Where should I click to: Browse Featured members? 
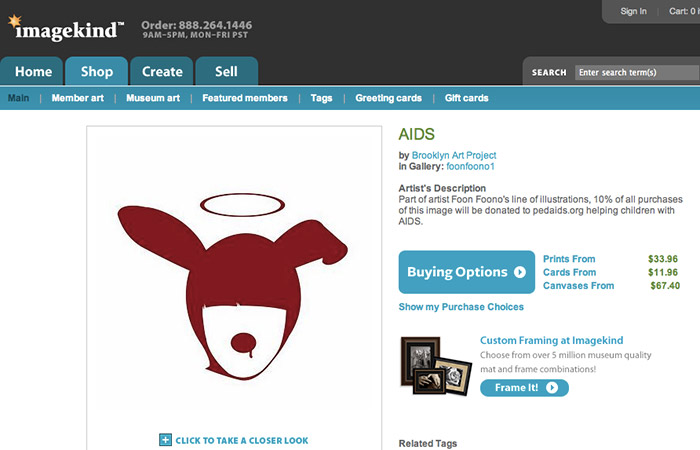click(245, 98)
